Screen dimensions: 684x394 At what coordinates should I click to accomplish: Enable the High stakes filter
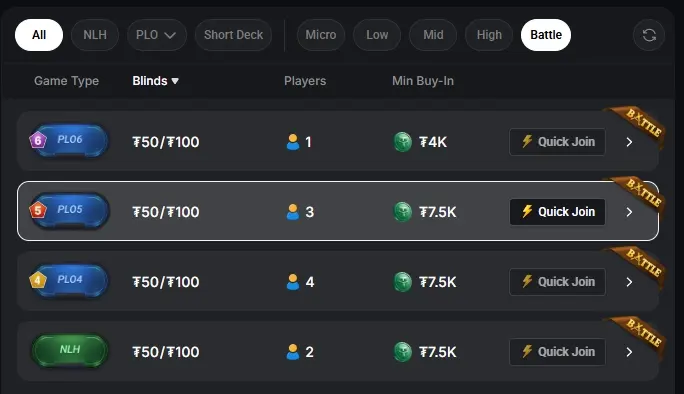[x=489, y=35]
